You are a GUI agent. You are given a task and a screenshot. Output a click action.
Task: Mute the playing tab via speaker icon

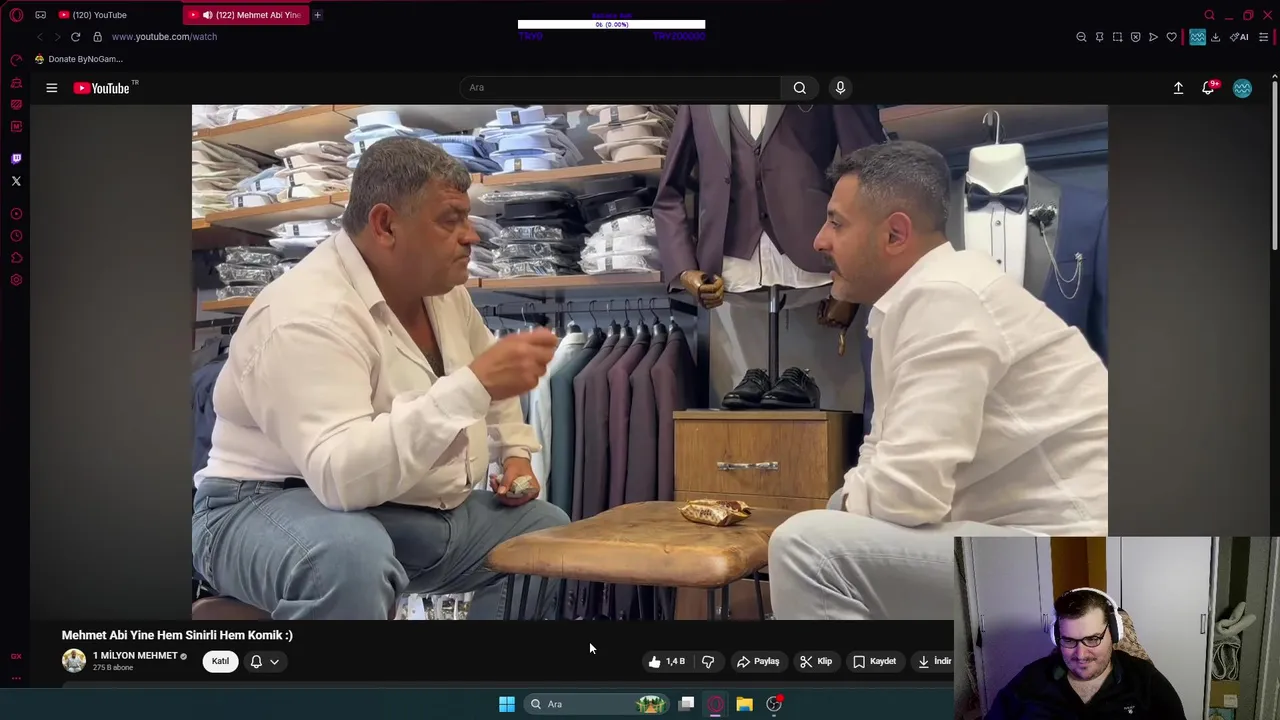(208, 15)
